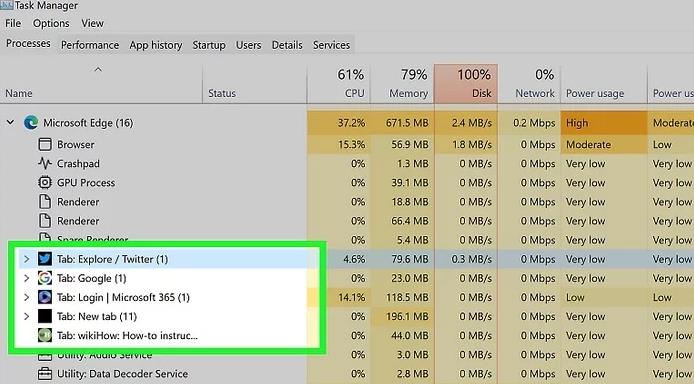Image resolution: width=694 pixels, height=384 pixels.
Task: Click the 0.2 Mbps network value
Action: 534,123
